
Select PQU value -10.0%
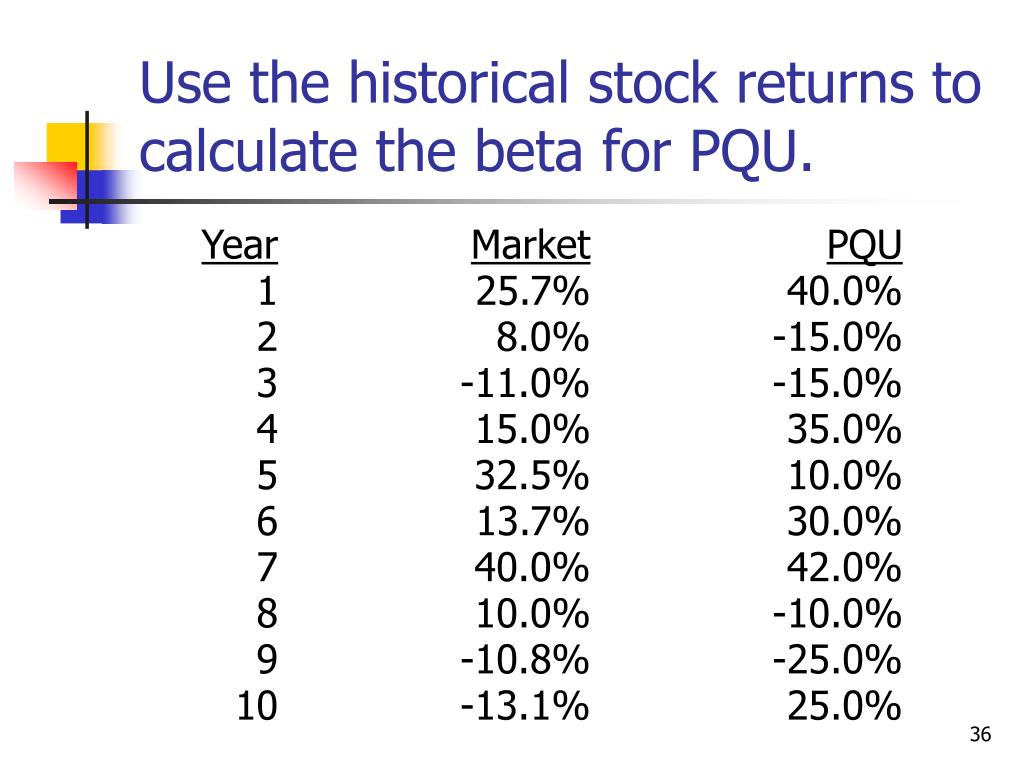pos(837,614)
